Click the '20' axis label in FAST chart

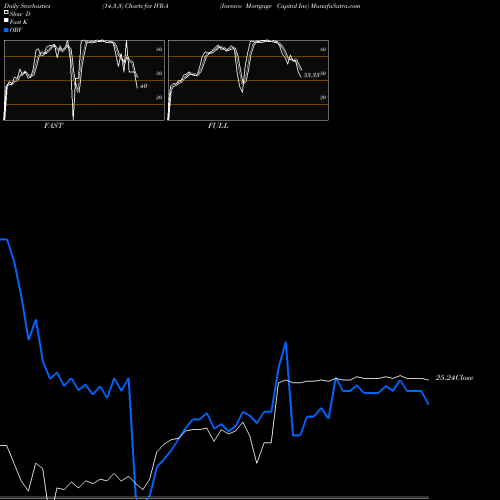(x=159, y=97)
